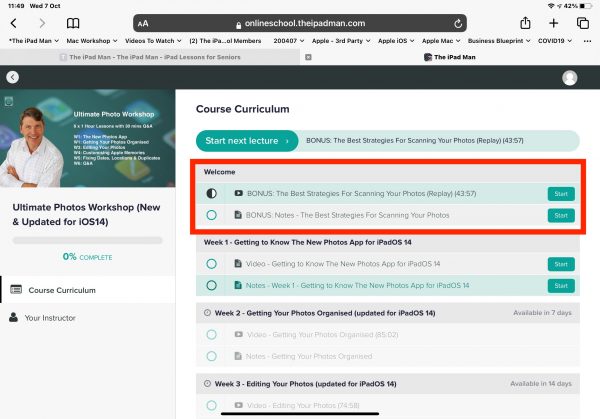Expand the Apple Mac bookmarks folder

(441, 41)
